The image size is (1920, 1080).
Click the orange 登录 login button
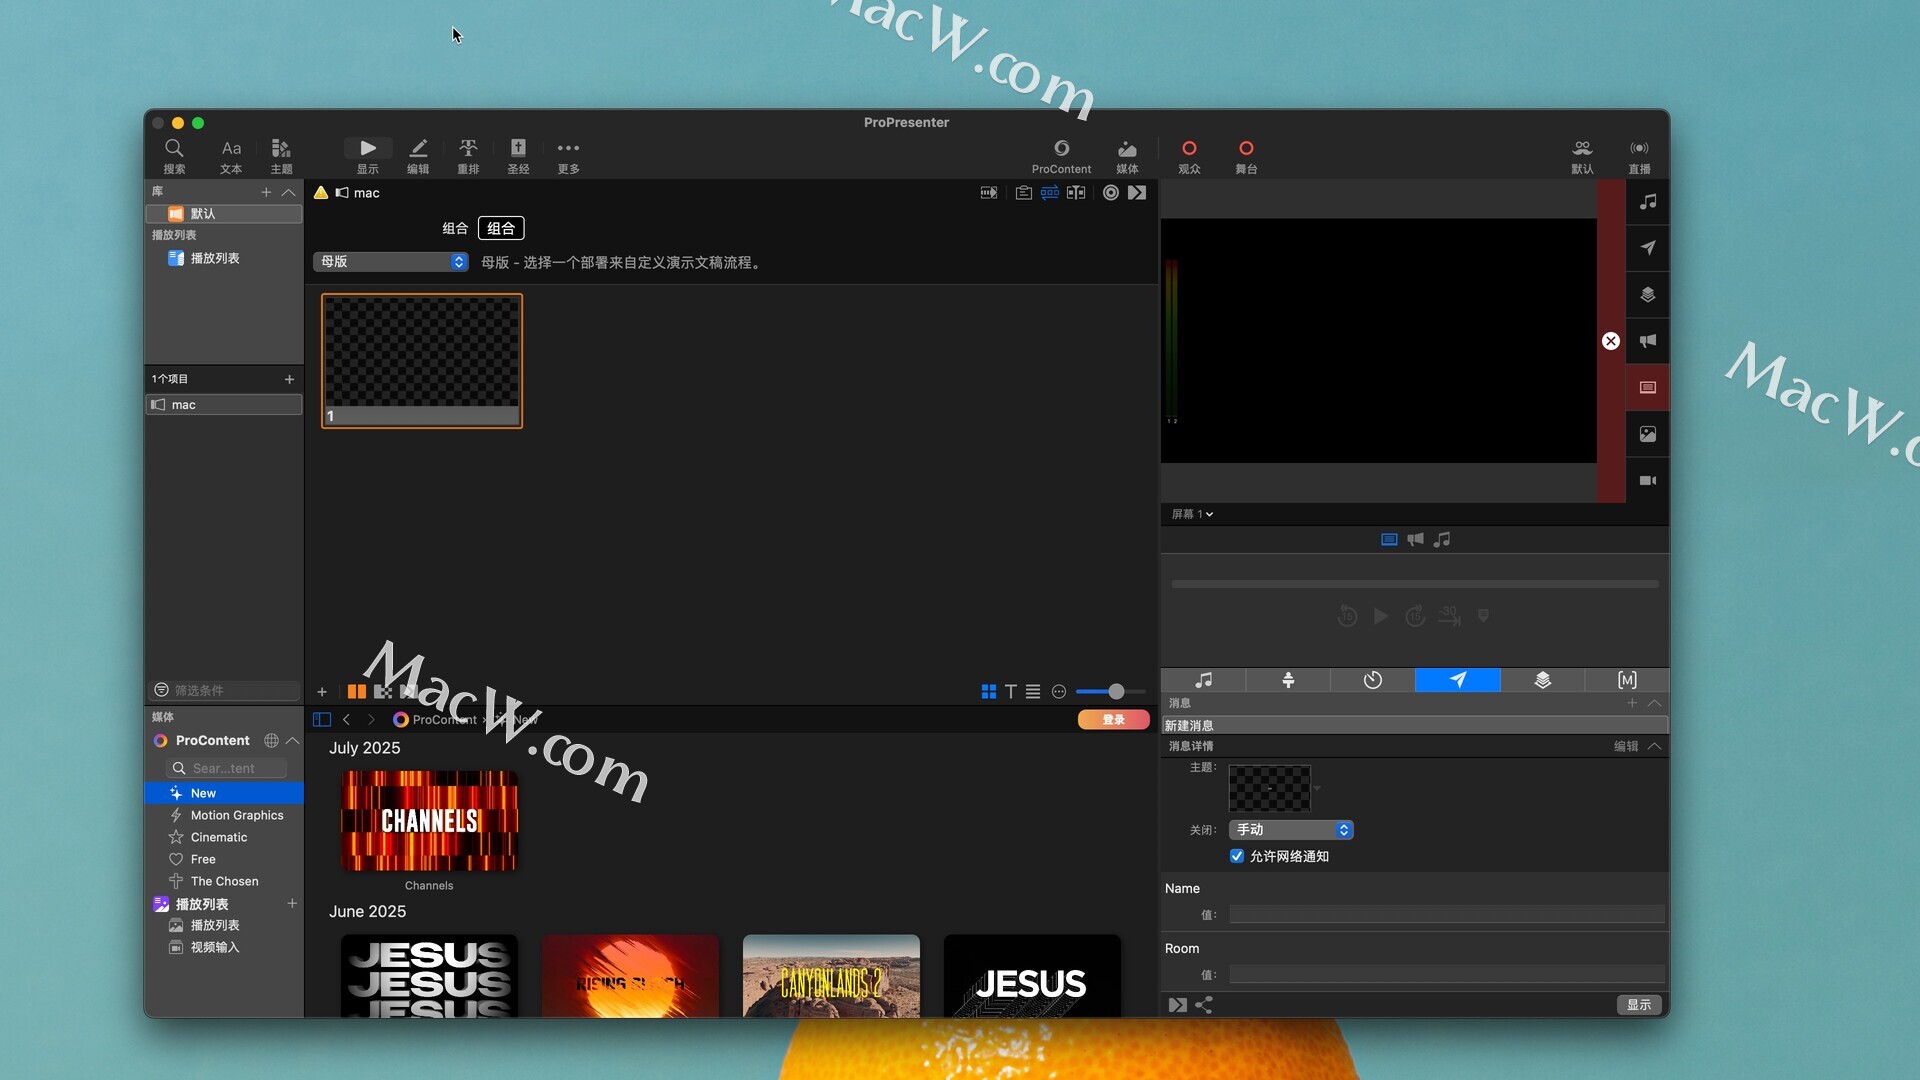1113,720
